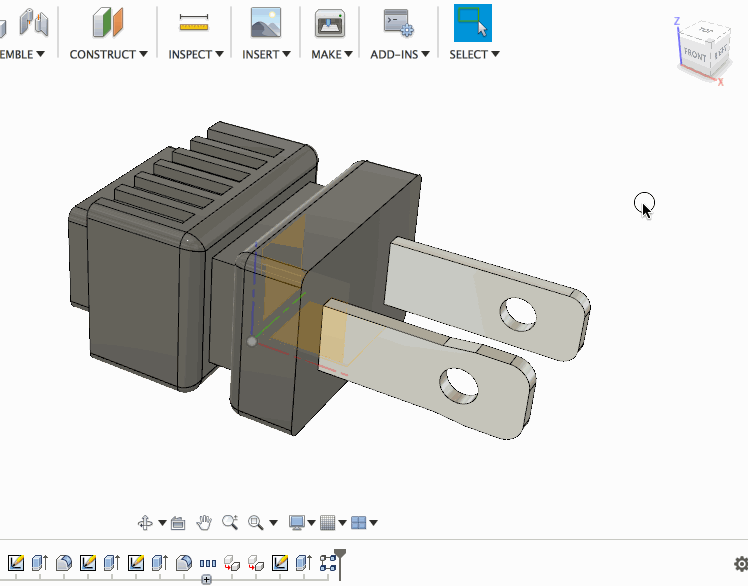Image resolution: width=748 pixels, height=586 pixels.
Task: Select the hole in the upper plug prong
Action: (x=518, y=314)
